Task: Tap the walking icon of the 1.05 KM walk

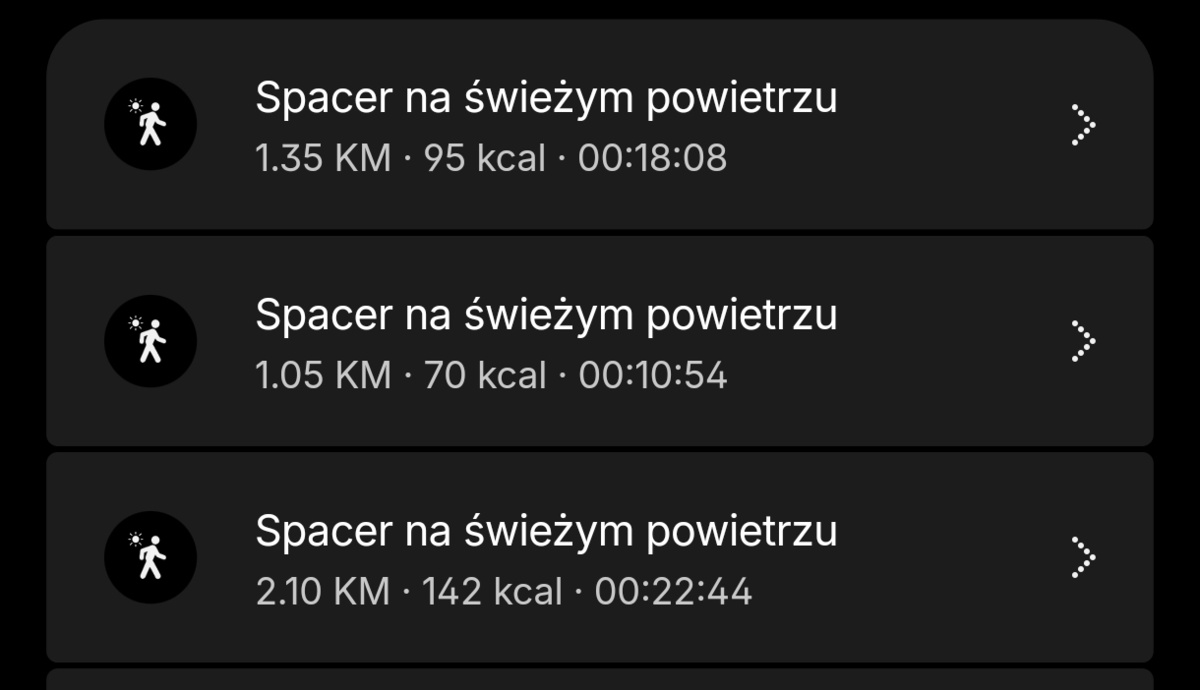Action: click(150, 341)
